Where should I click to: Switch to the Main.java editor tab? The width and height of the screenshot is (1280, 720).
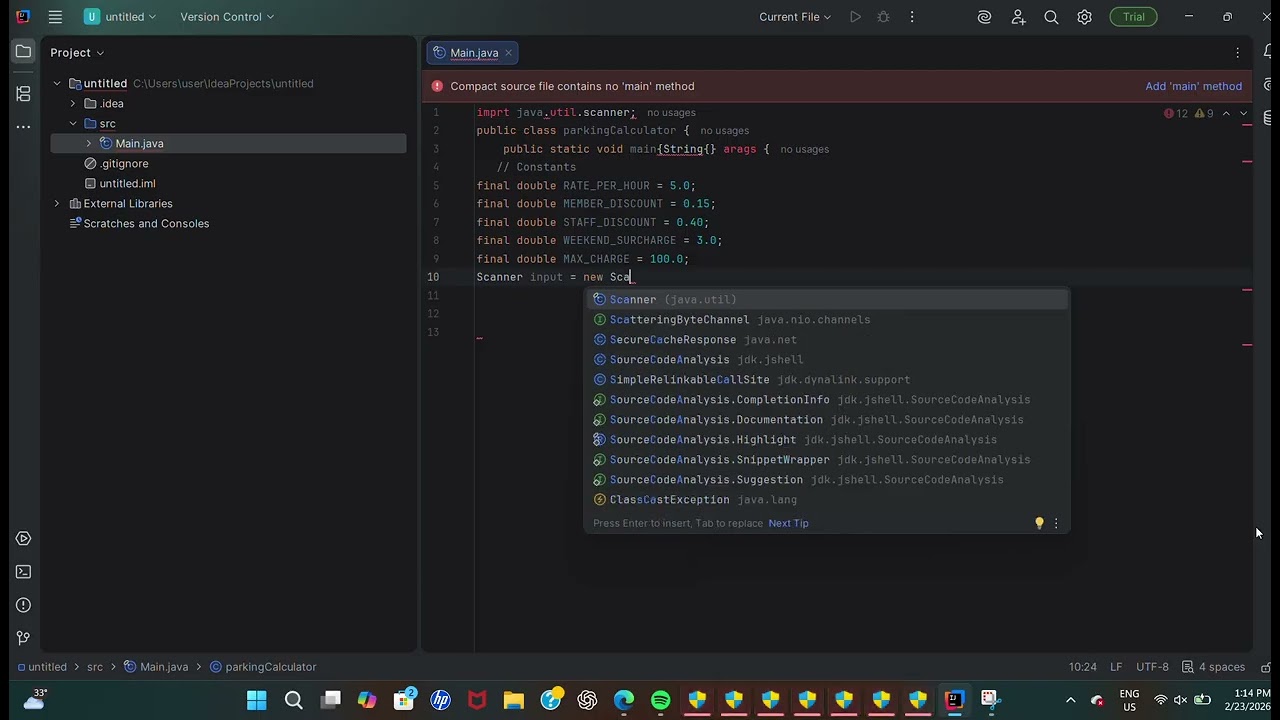click(474, 53)
